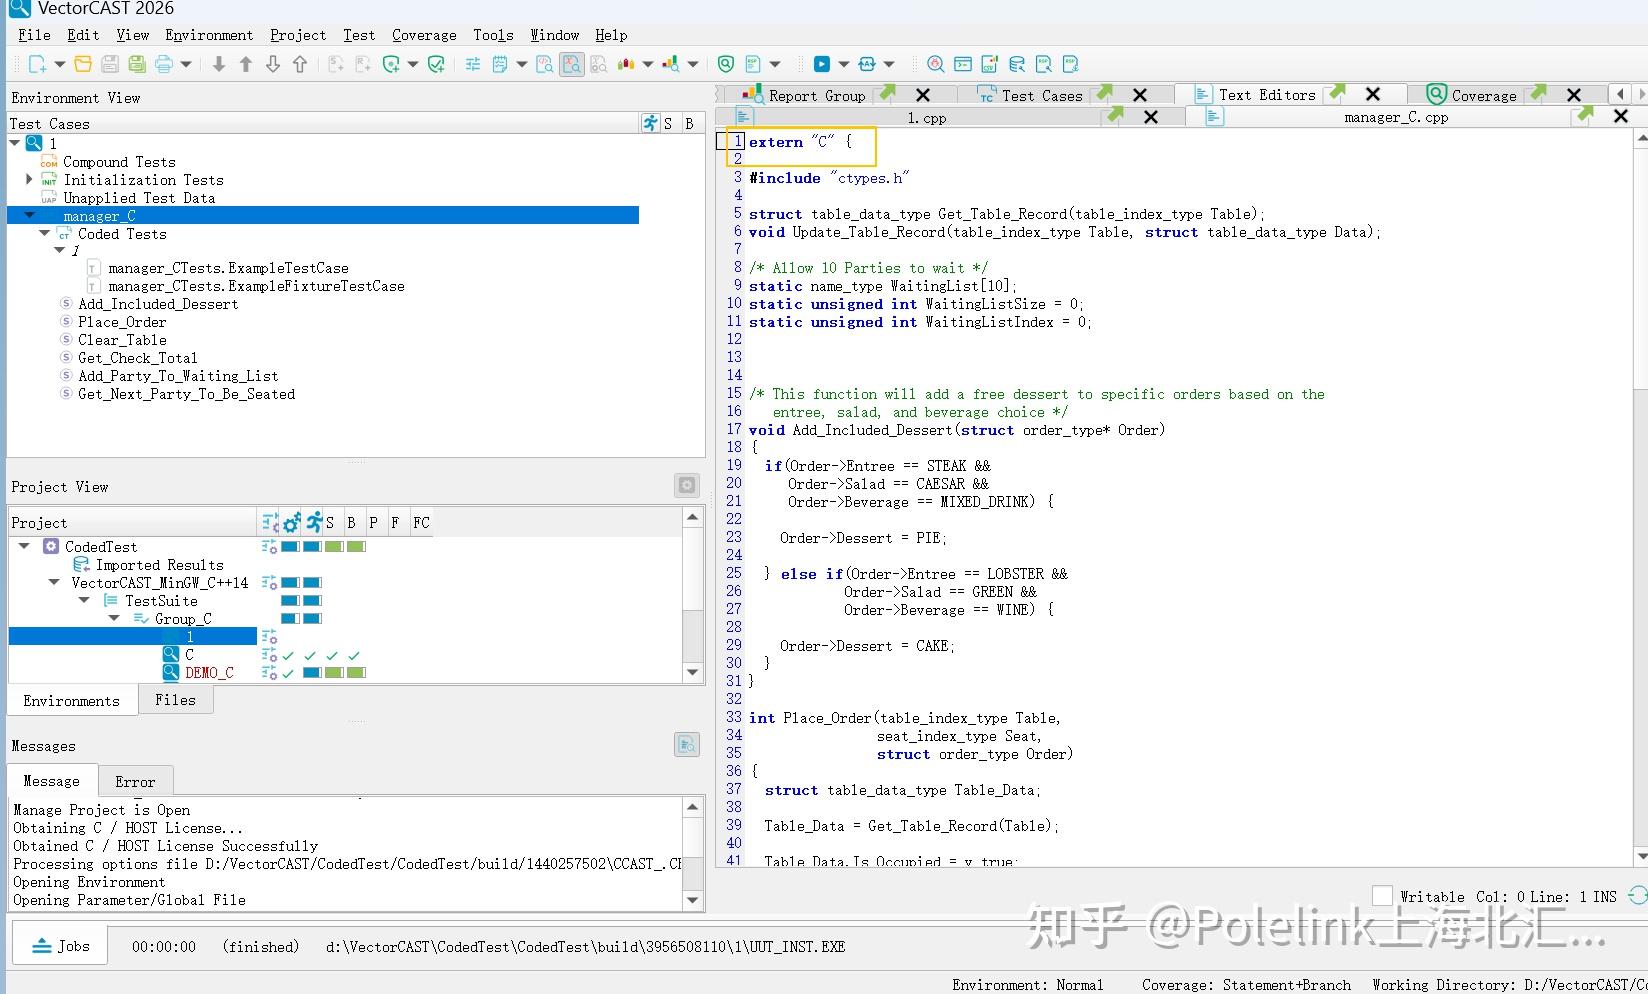This screenshot has width=1648, height=994.
Task: Switch to the Error messages tab
Action: [x=135, y=781]
